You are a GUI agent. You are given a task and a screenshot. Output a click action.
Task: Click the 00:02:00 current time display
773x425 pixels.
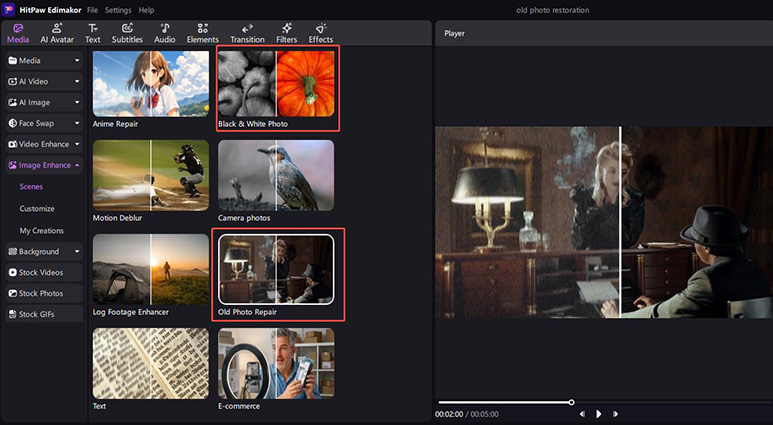[x=449, y=414]
